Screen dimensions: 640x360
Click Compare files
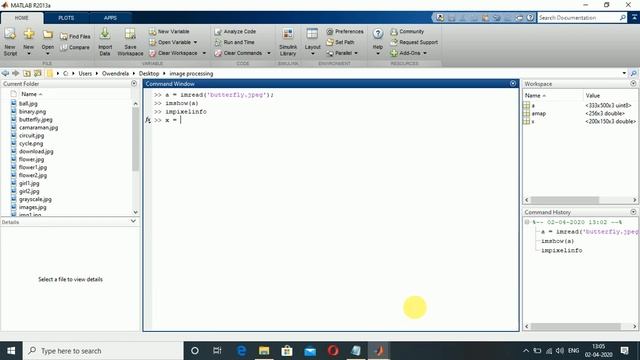point(75,47)
